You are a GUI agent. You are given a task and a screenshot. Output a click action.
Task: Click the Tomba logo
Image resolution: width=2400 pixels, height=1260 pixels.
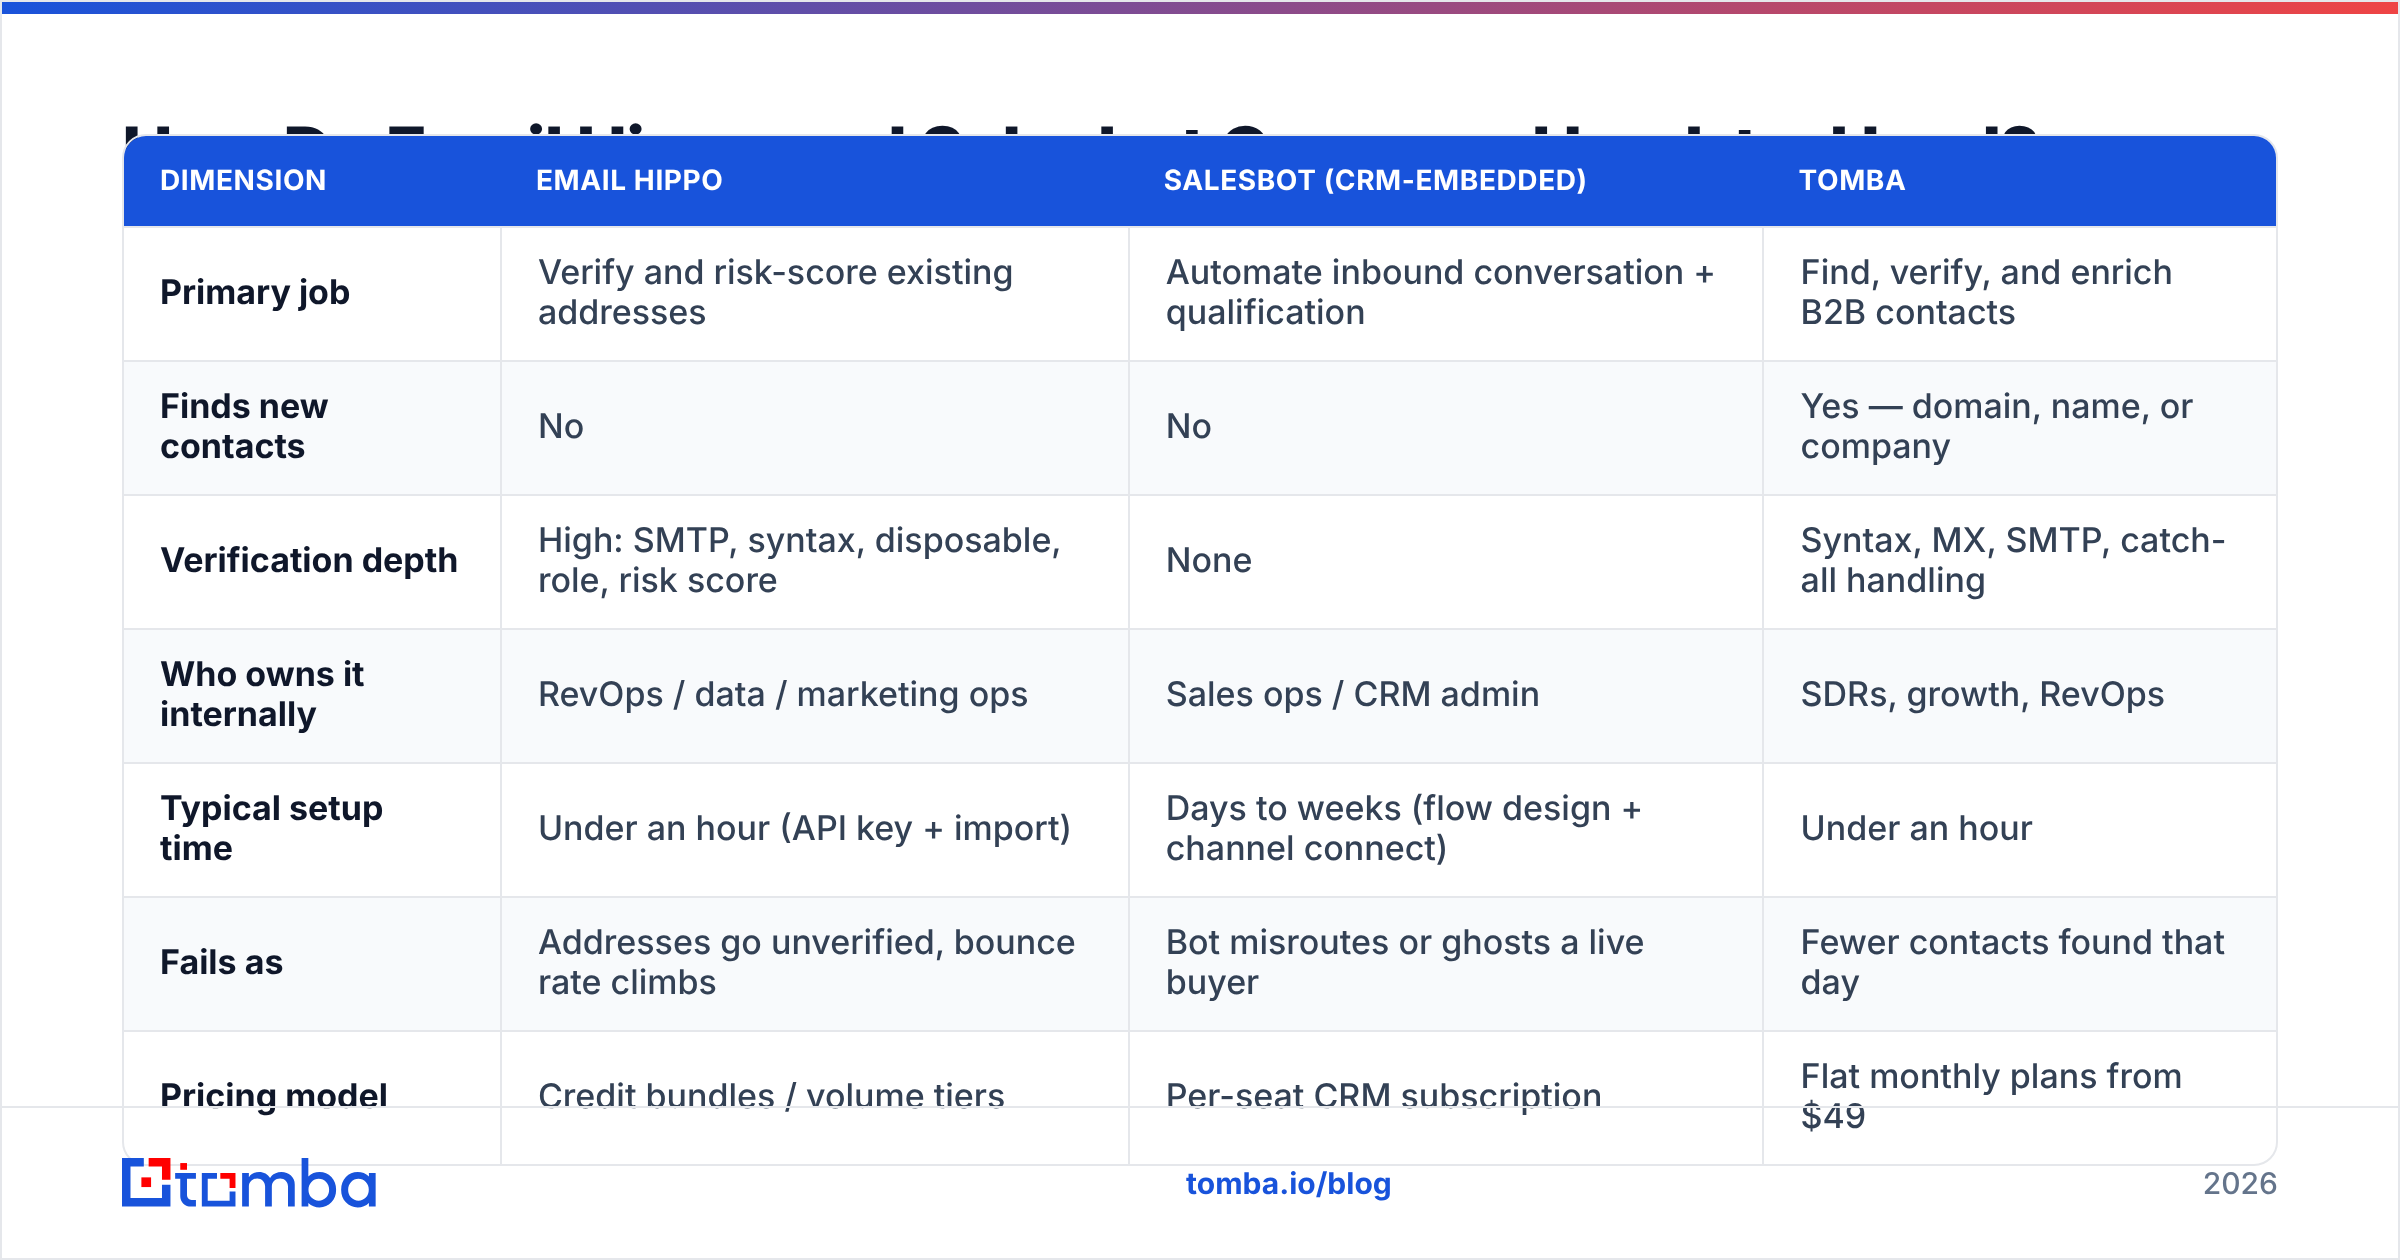249,1183
